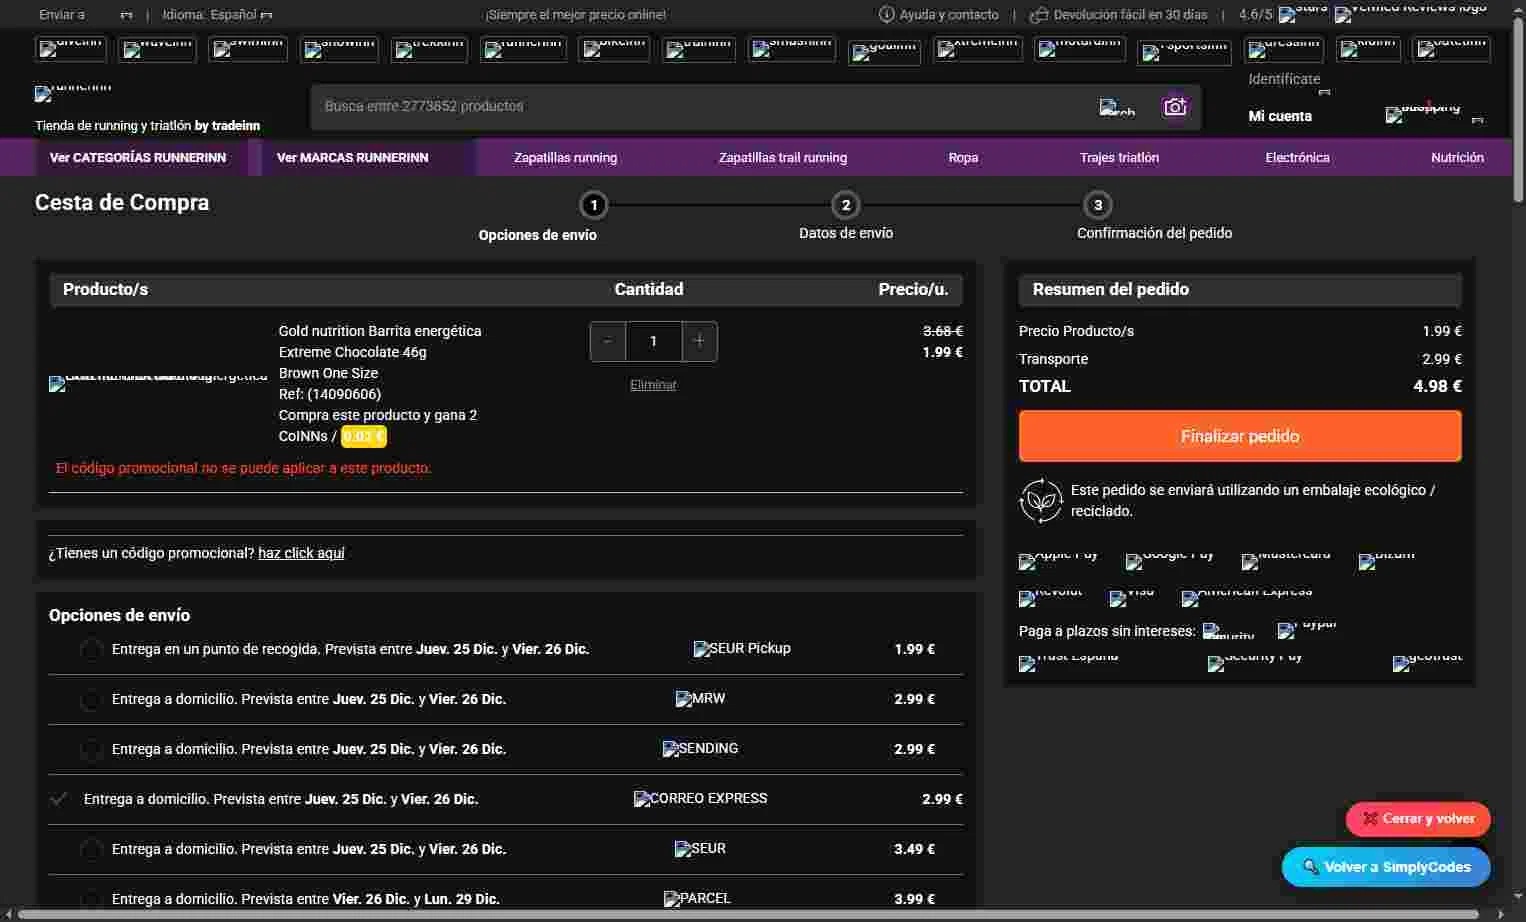Viewport: 1526px width, 922px height.
Task: Open the diveinn store logo
Action: [x=70, y=49]
